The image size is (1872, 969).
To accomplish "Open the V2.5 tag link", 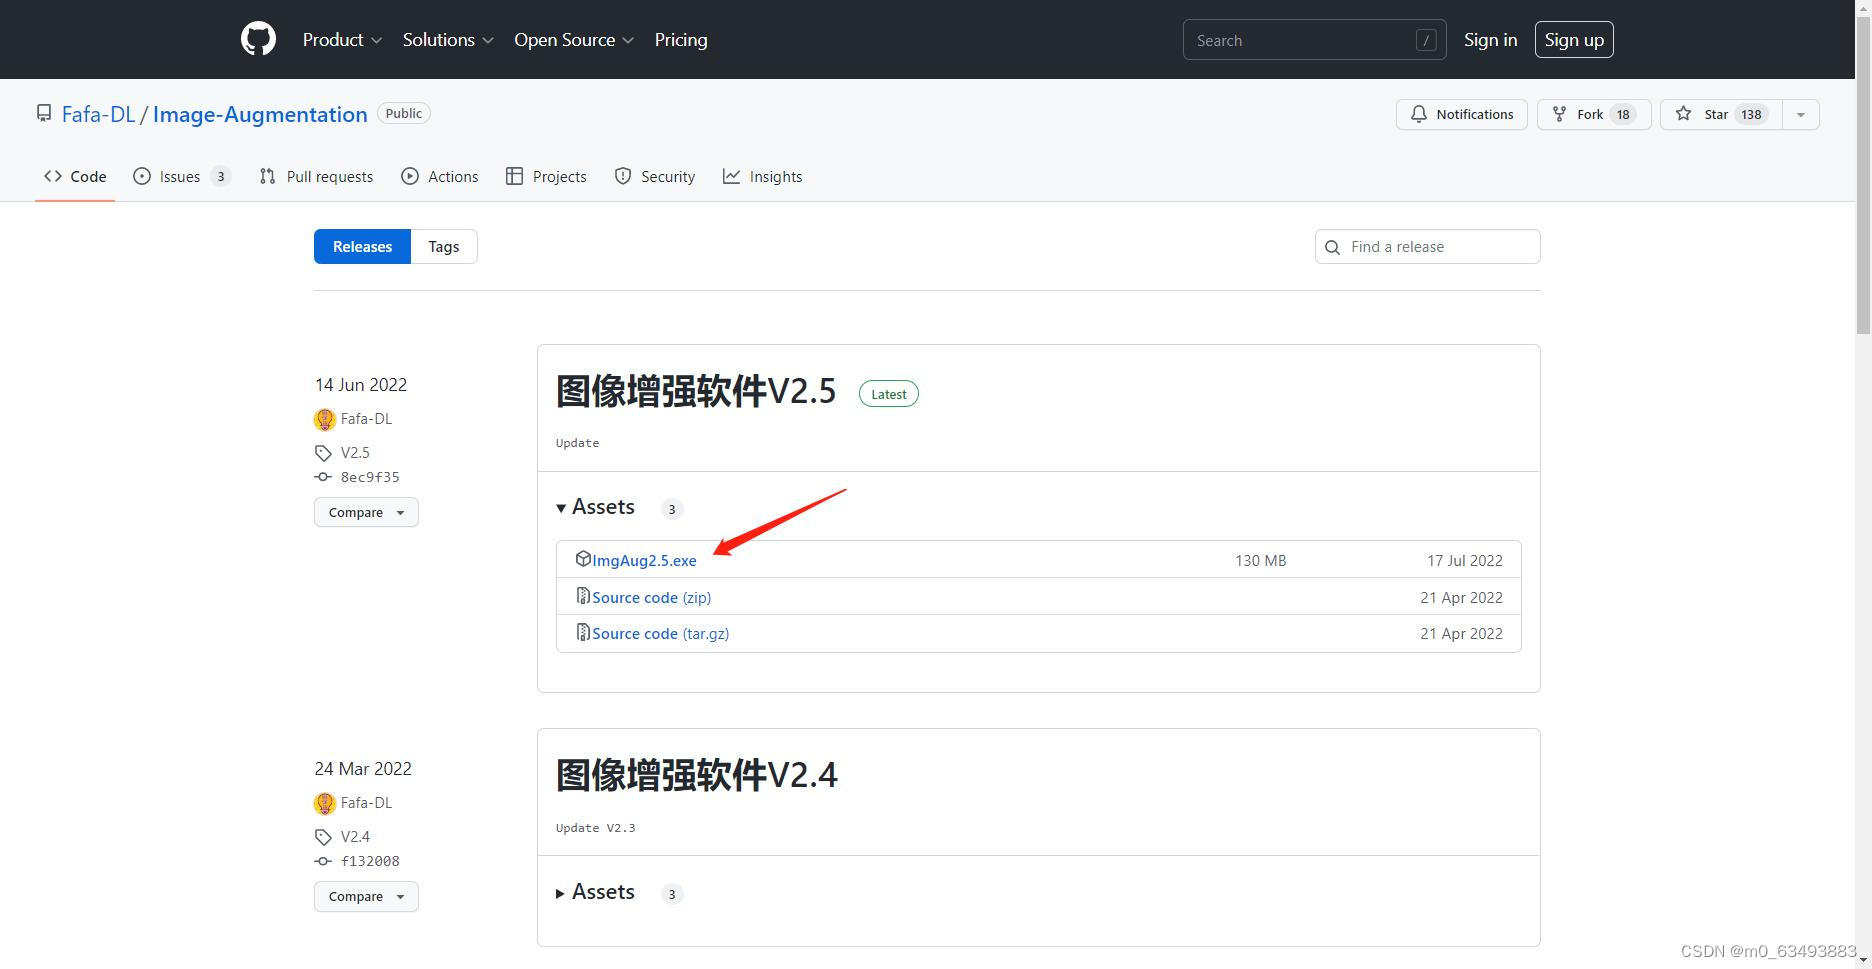I will (355, 452).
